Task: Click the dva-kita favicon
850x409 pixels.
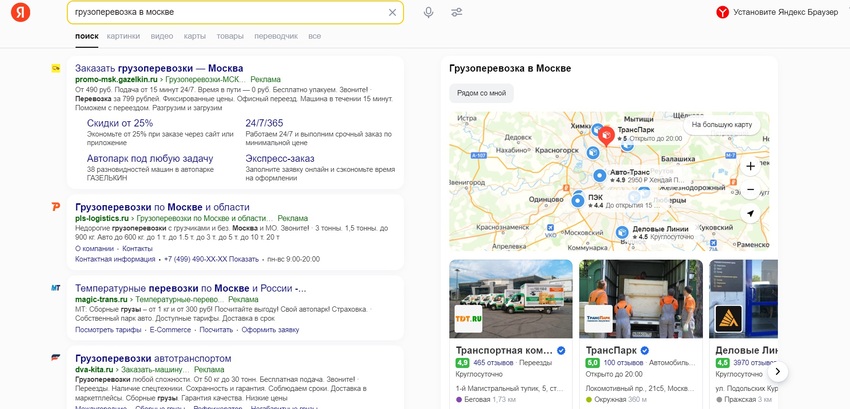Action: pos(56,358)
